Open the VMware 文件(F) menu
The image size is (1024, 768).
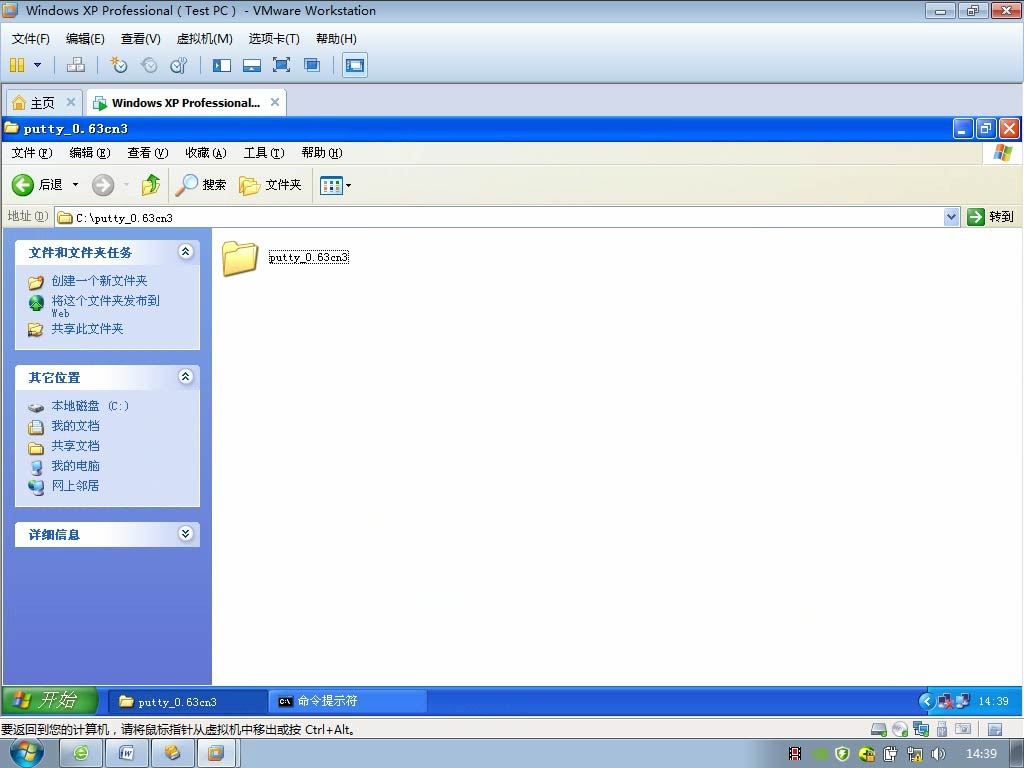[30, 39]
